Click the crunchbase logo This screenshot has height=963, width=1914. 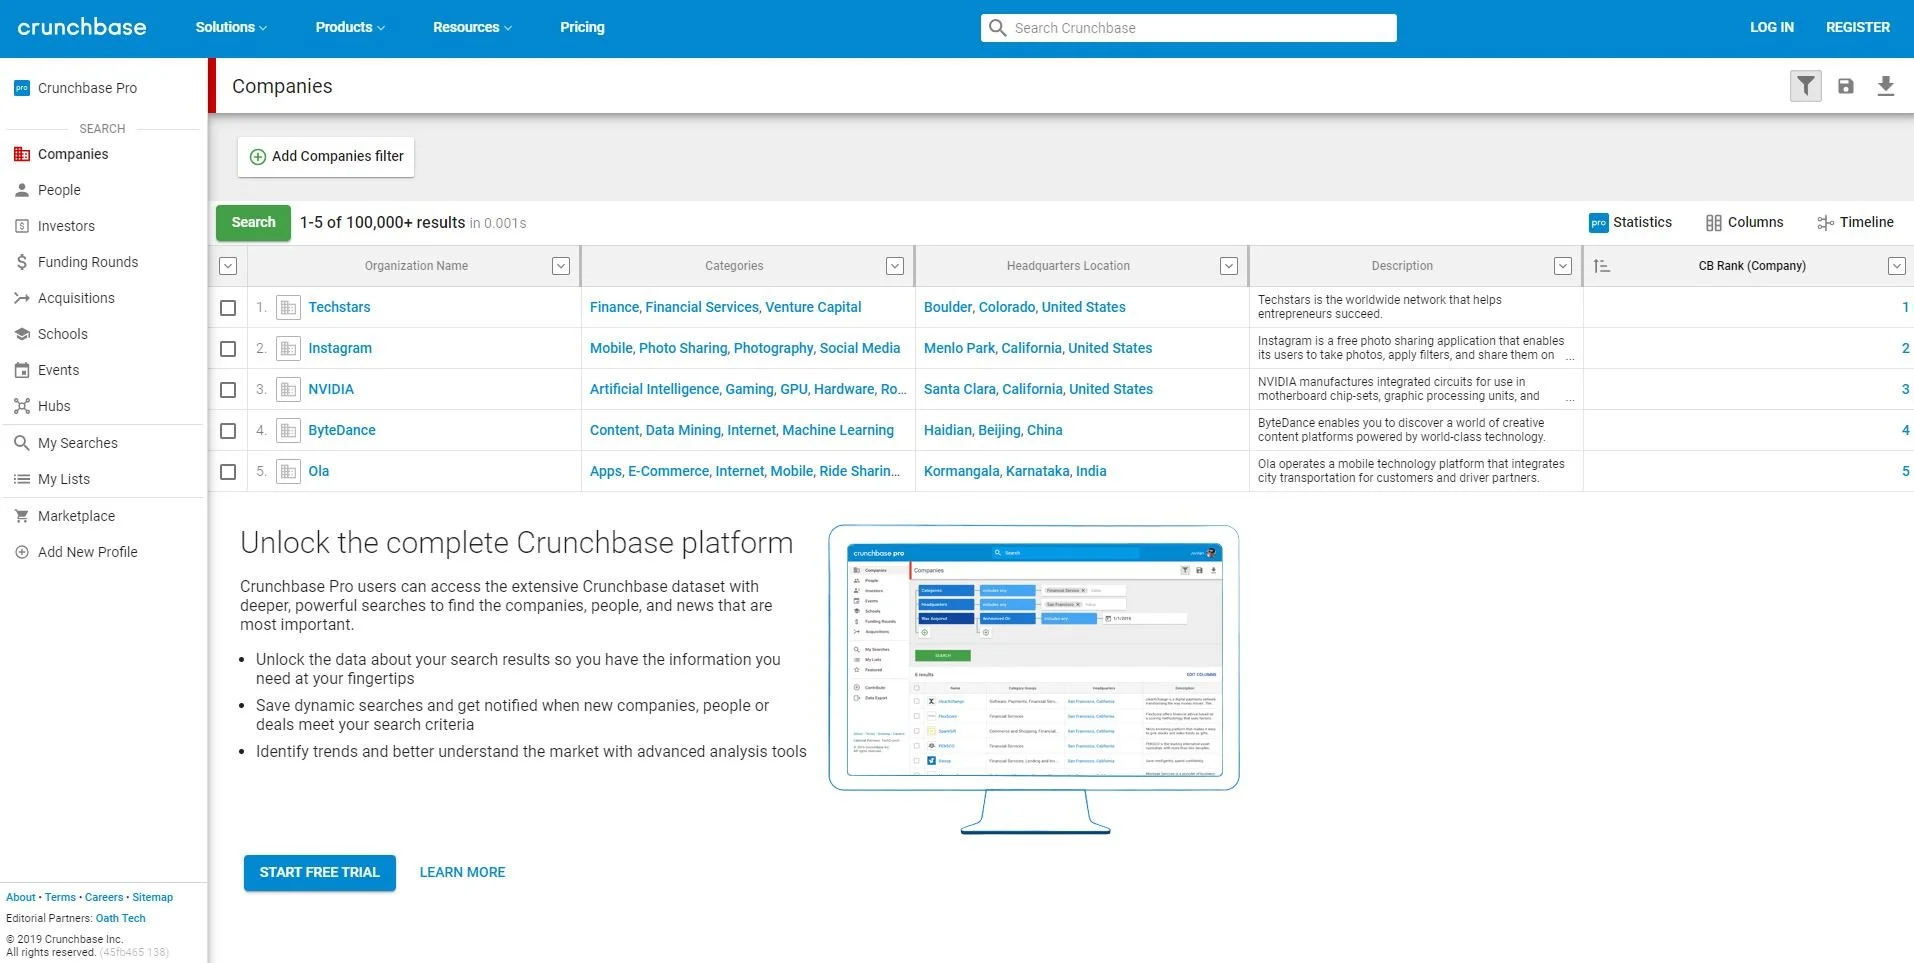[x=82, y=27]
